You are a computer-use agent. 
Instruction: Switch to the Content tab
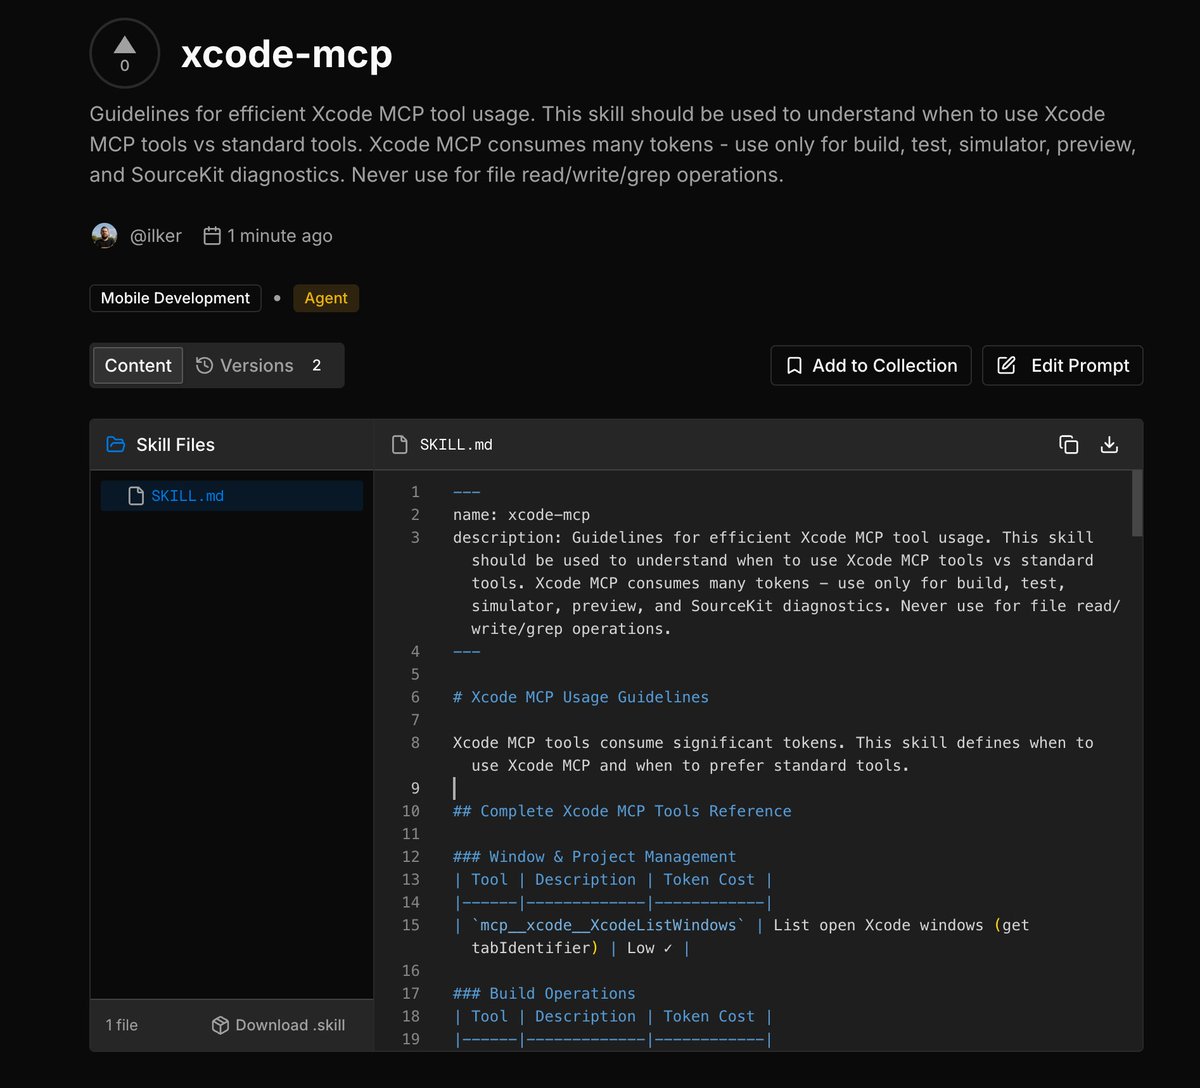click(x=138, y=365)
